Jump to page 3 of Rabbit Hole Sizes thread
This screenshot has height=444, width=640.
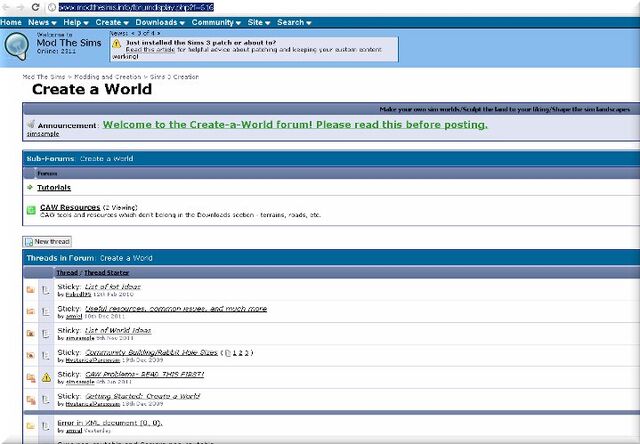pyautogui.click(x=247, y=353)
